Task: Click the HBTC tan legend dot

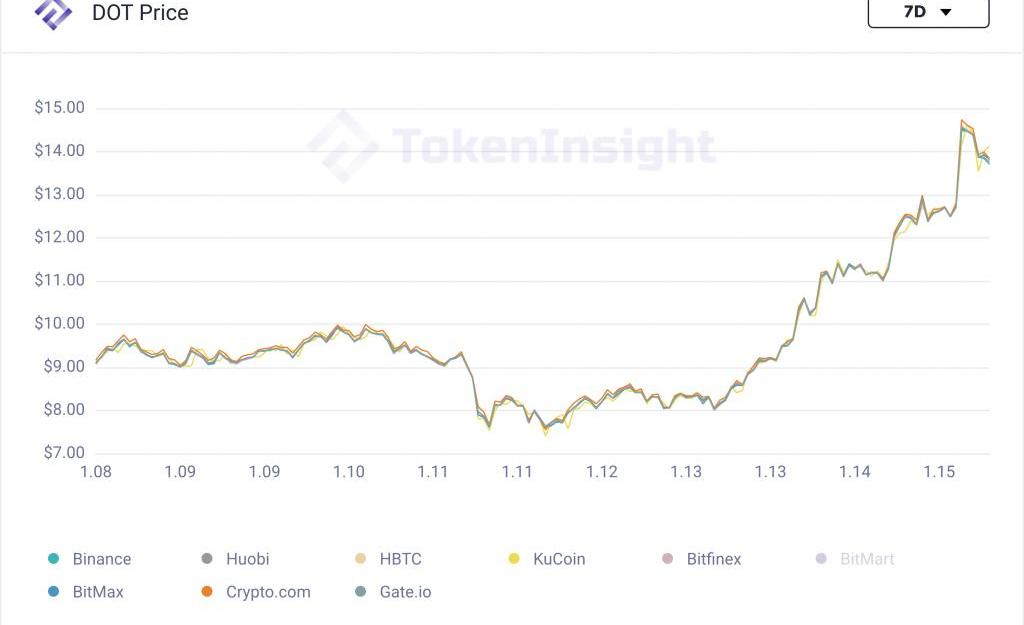Action: (x=360, y=559)
